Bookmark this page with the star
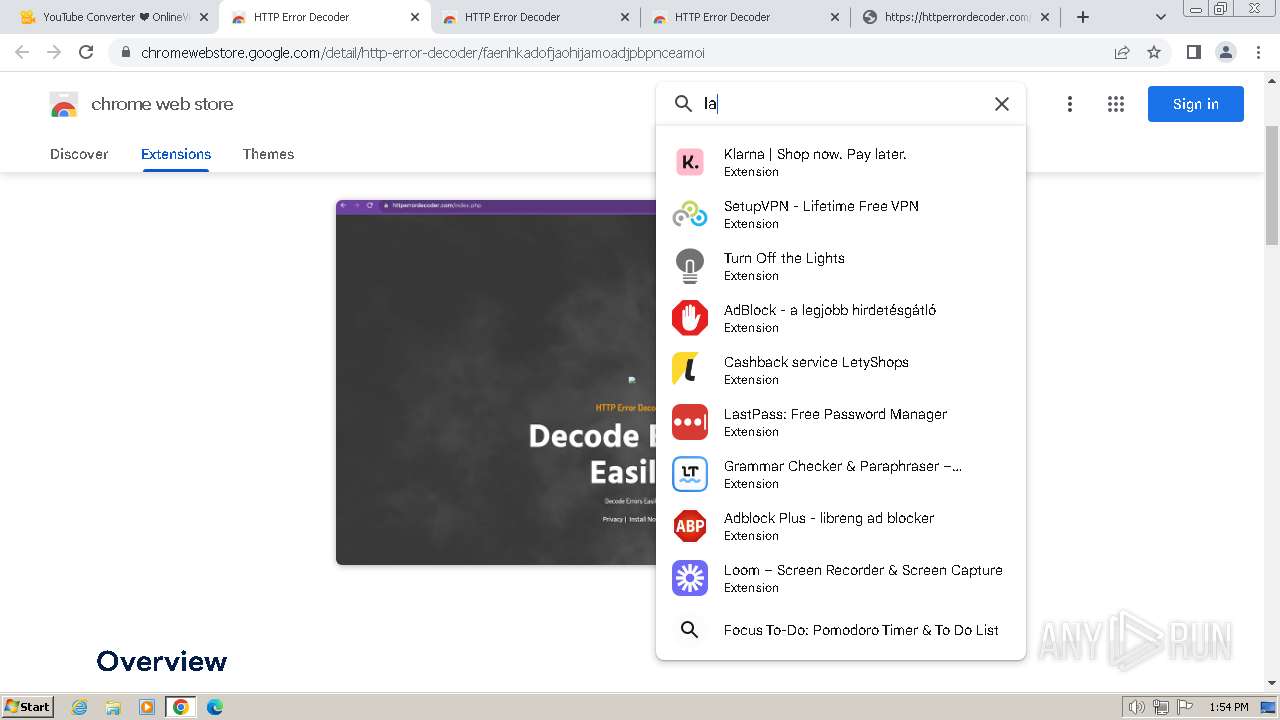This screenshot has width=1280, height=720. click(x=1154, y=52)
